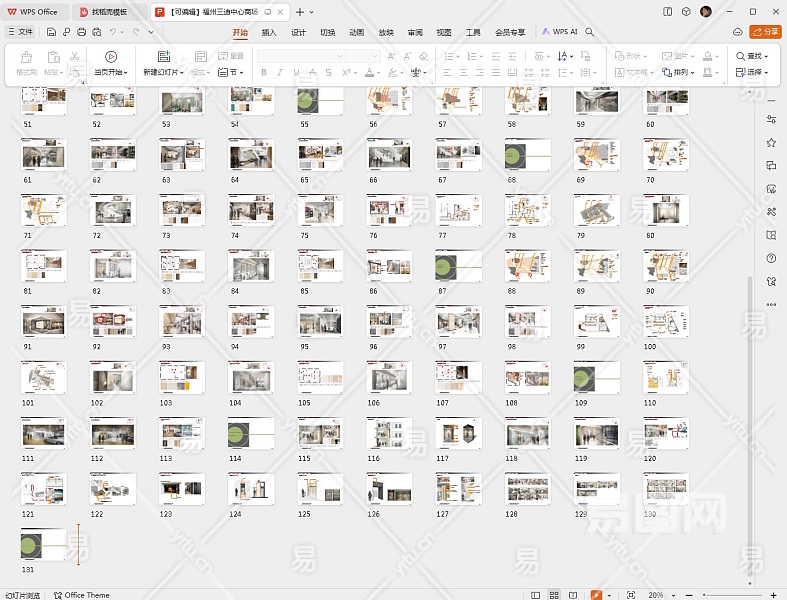This screenshot has height=600, width=787.
Task: Click the search magnifier icon in ribbon tabs
Action: point(590,32)
